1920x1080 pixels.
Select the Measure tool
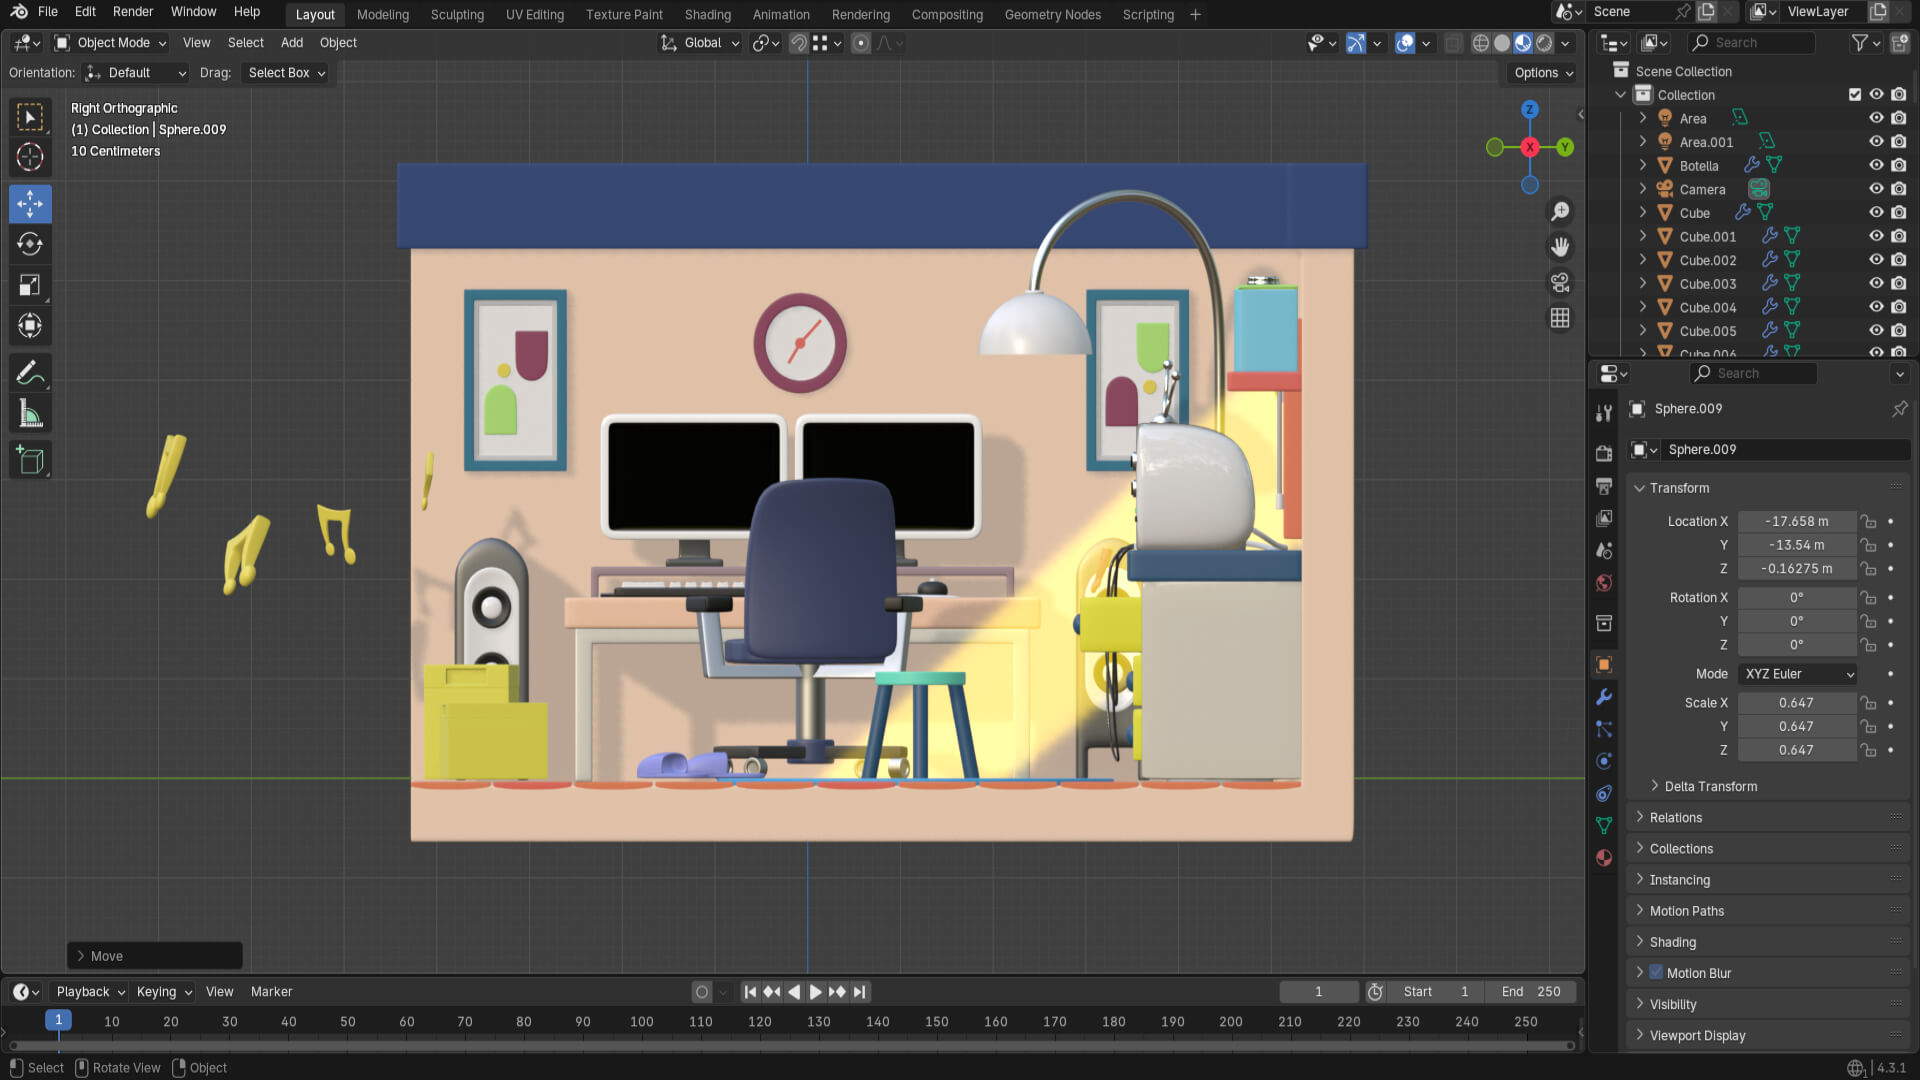point(30,414)
